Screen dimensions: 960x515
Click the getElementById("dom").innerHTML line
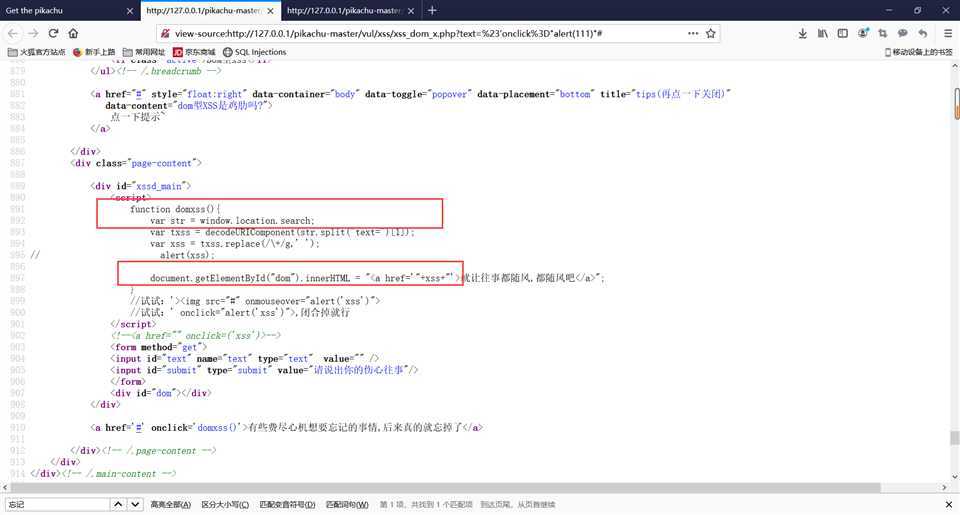[x=377, y=278]
